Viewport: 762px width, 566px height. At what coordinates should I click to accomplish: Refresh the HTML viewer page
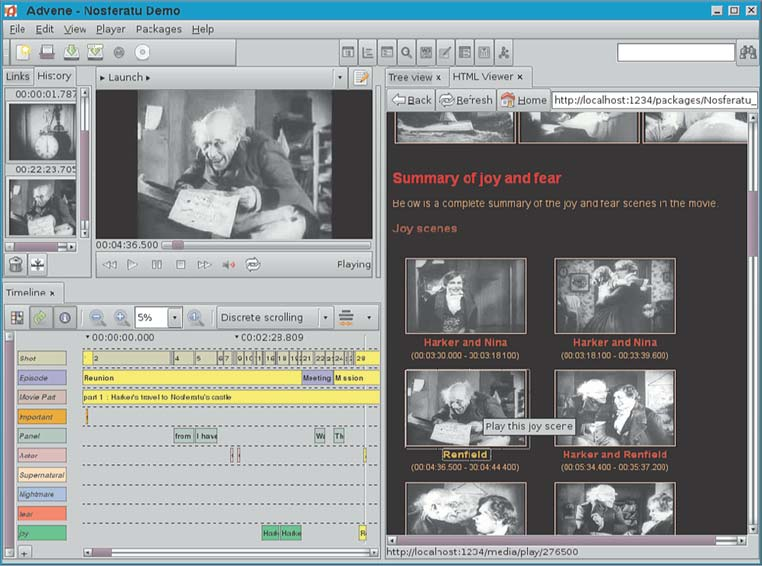point(466,100)
